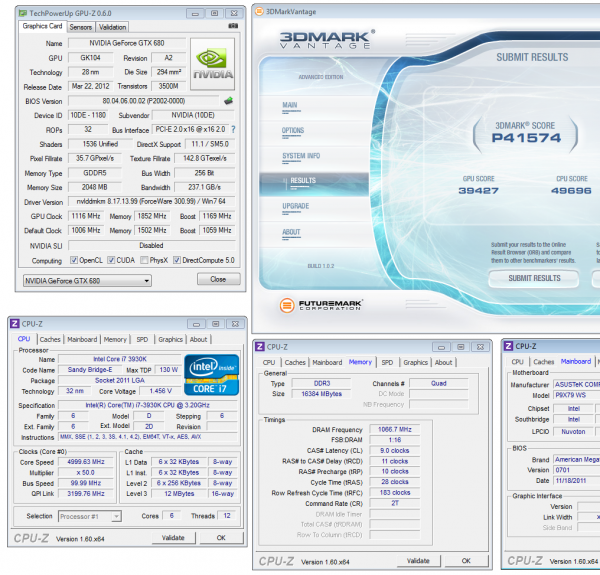Toggle the PhysX checkbox in GPU-Z
600x575 pixels.
tap(144, 260)
